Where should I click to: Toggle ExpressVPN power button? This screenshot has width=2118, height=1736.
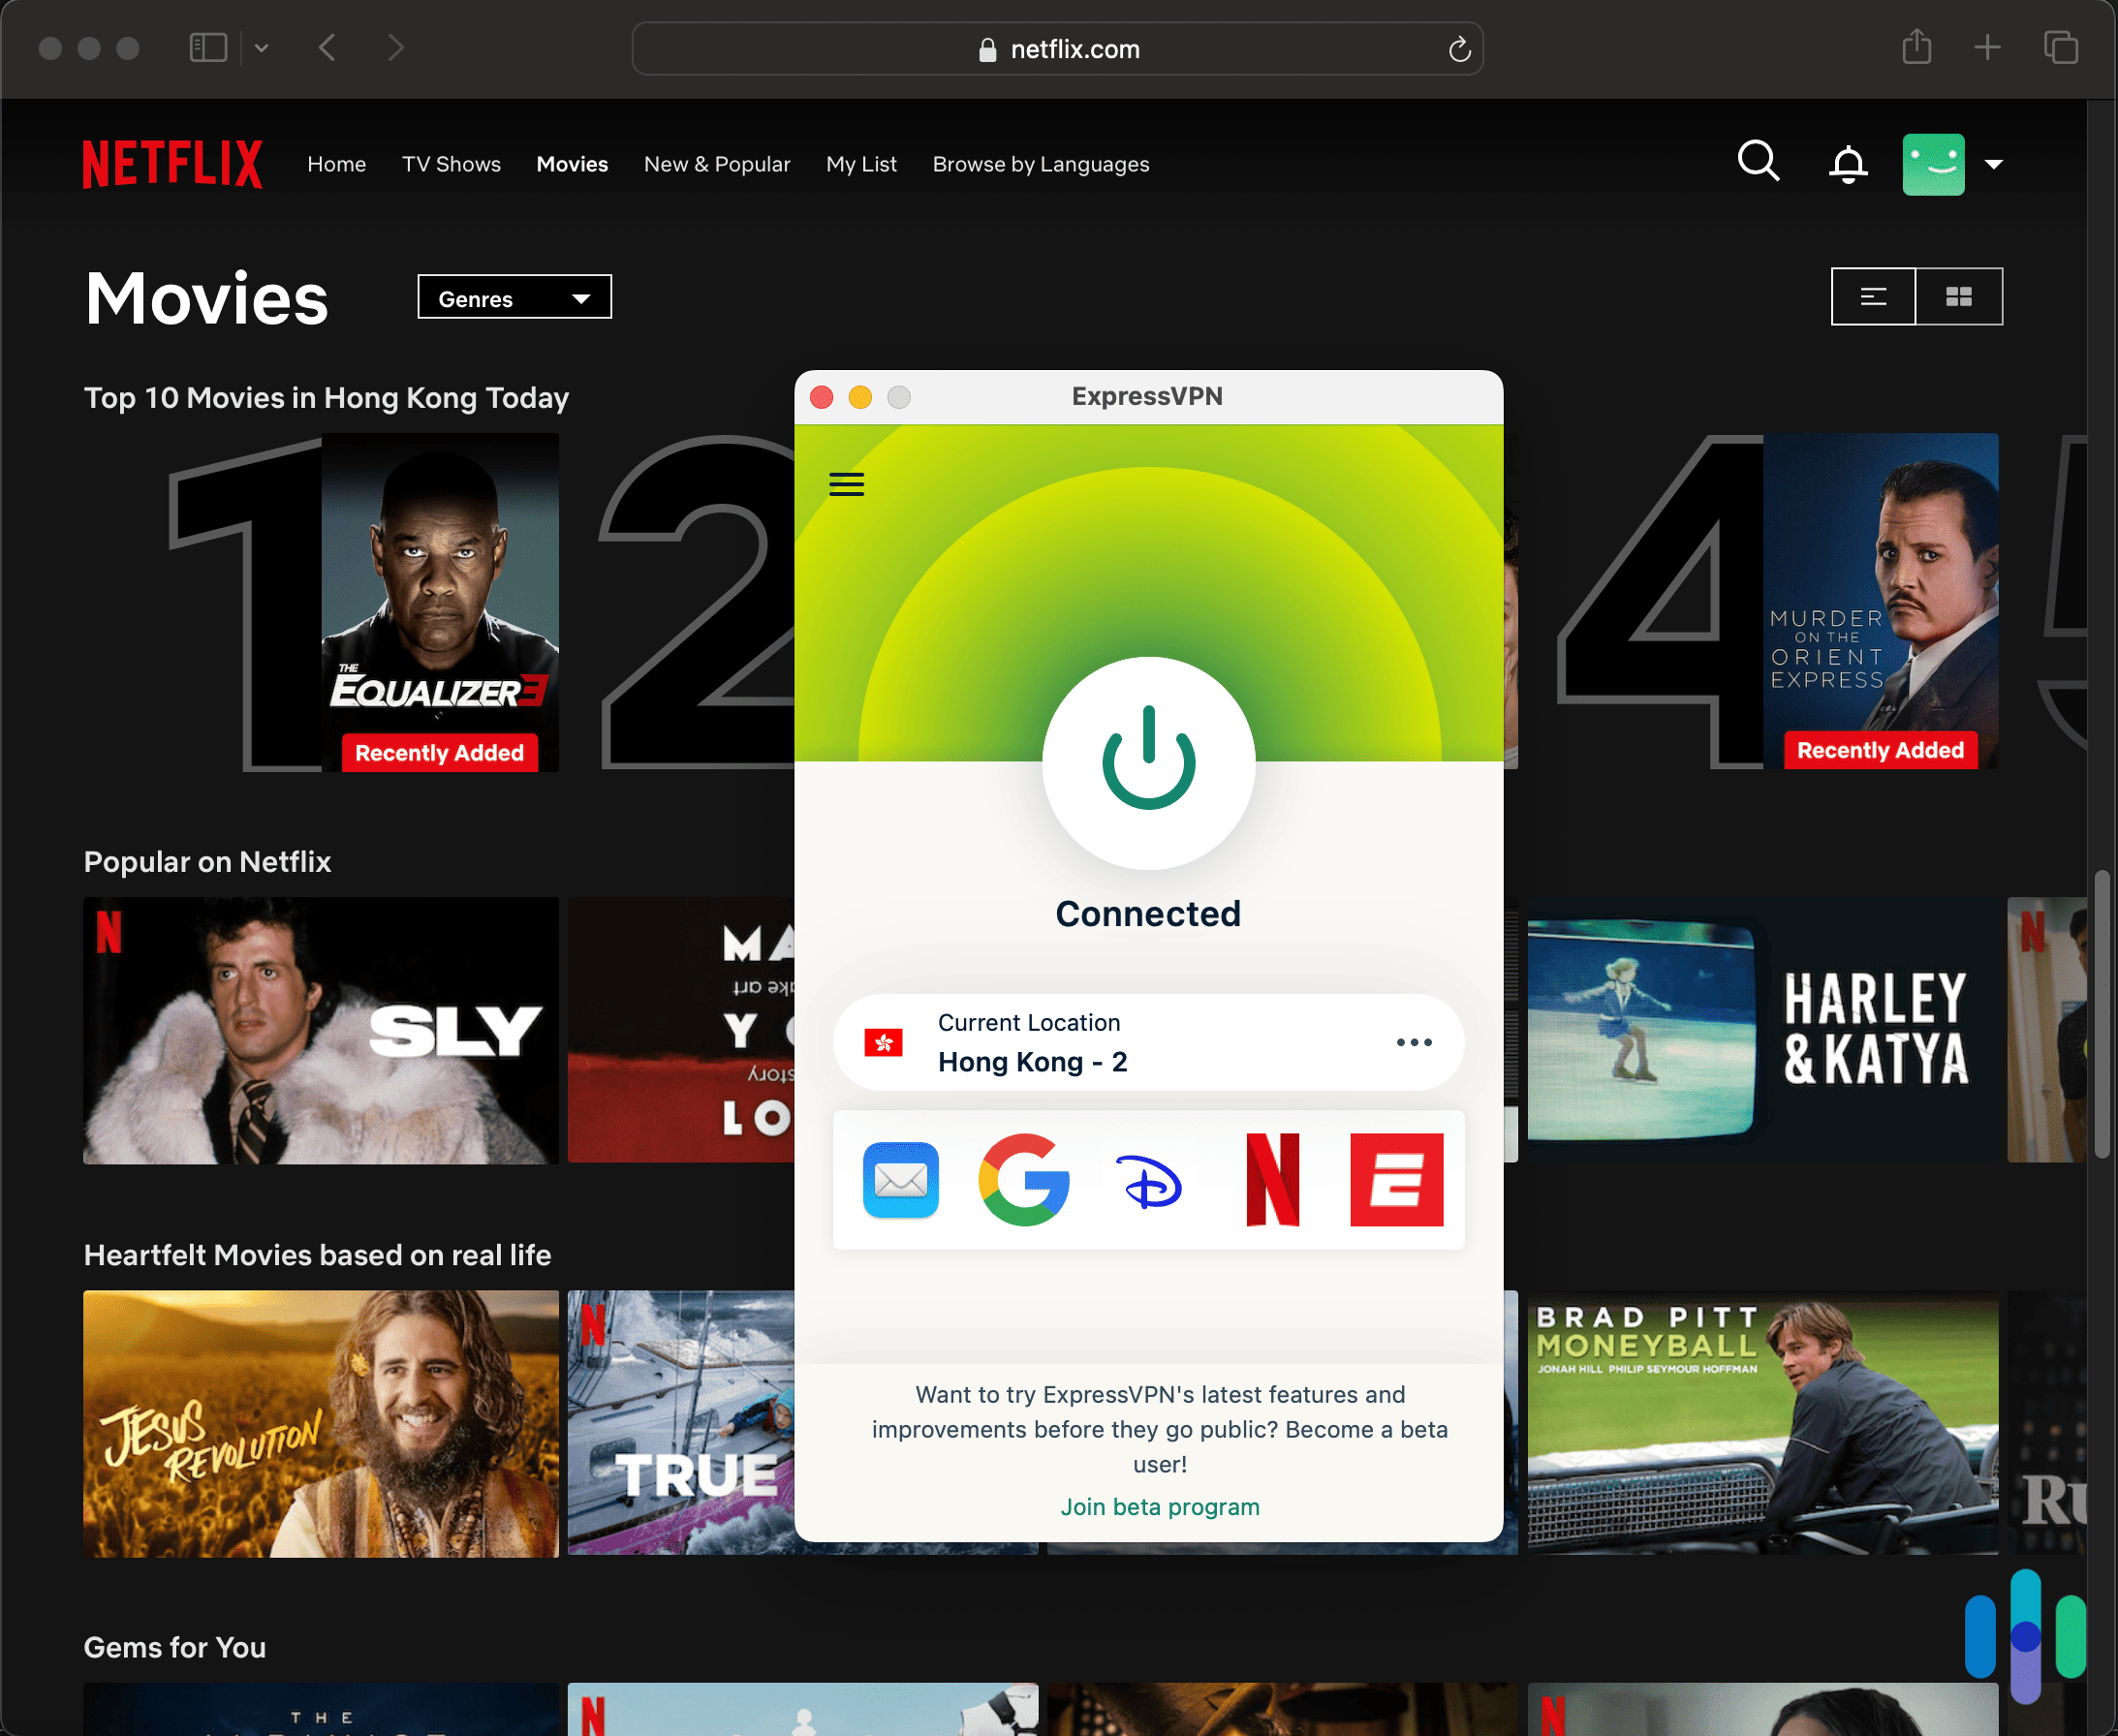pyautogui.click(x=1148, y=762)
